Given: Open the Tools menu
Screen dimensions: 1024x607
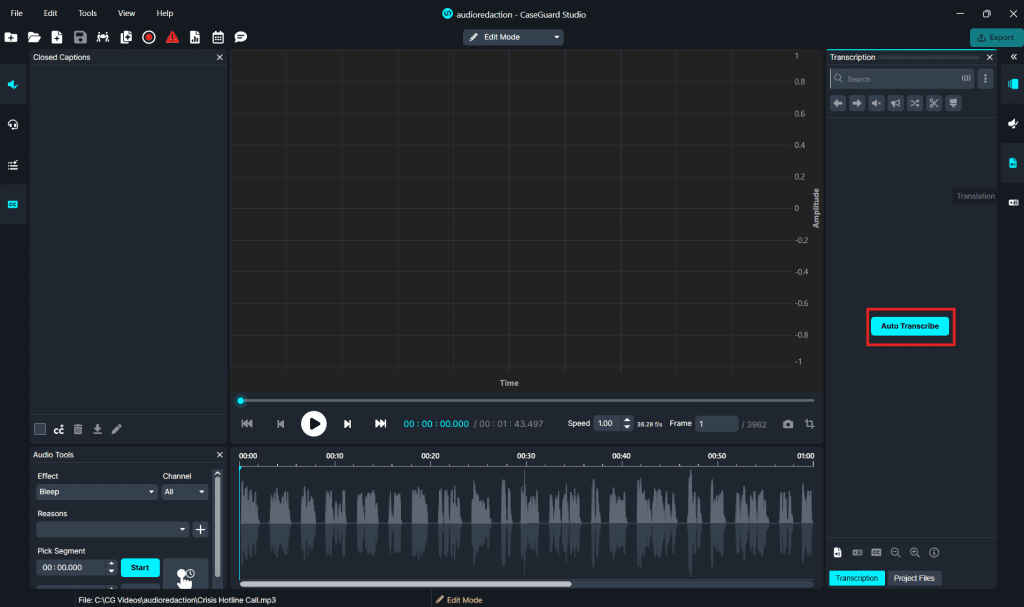Looking at the screenshot, I should 87,13.
